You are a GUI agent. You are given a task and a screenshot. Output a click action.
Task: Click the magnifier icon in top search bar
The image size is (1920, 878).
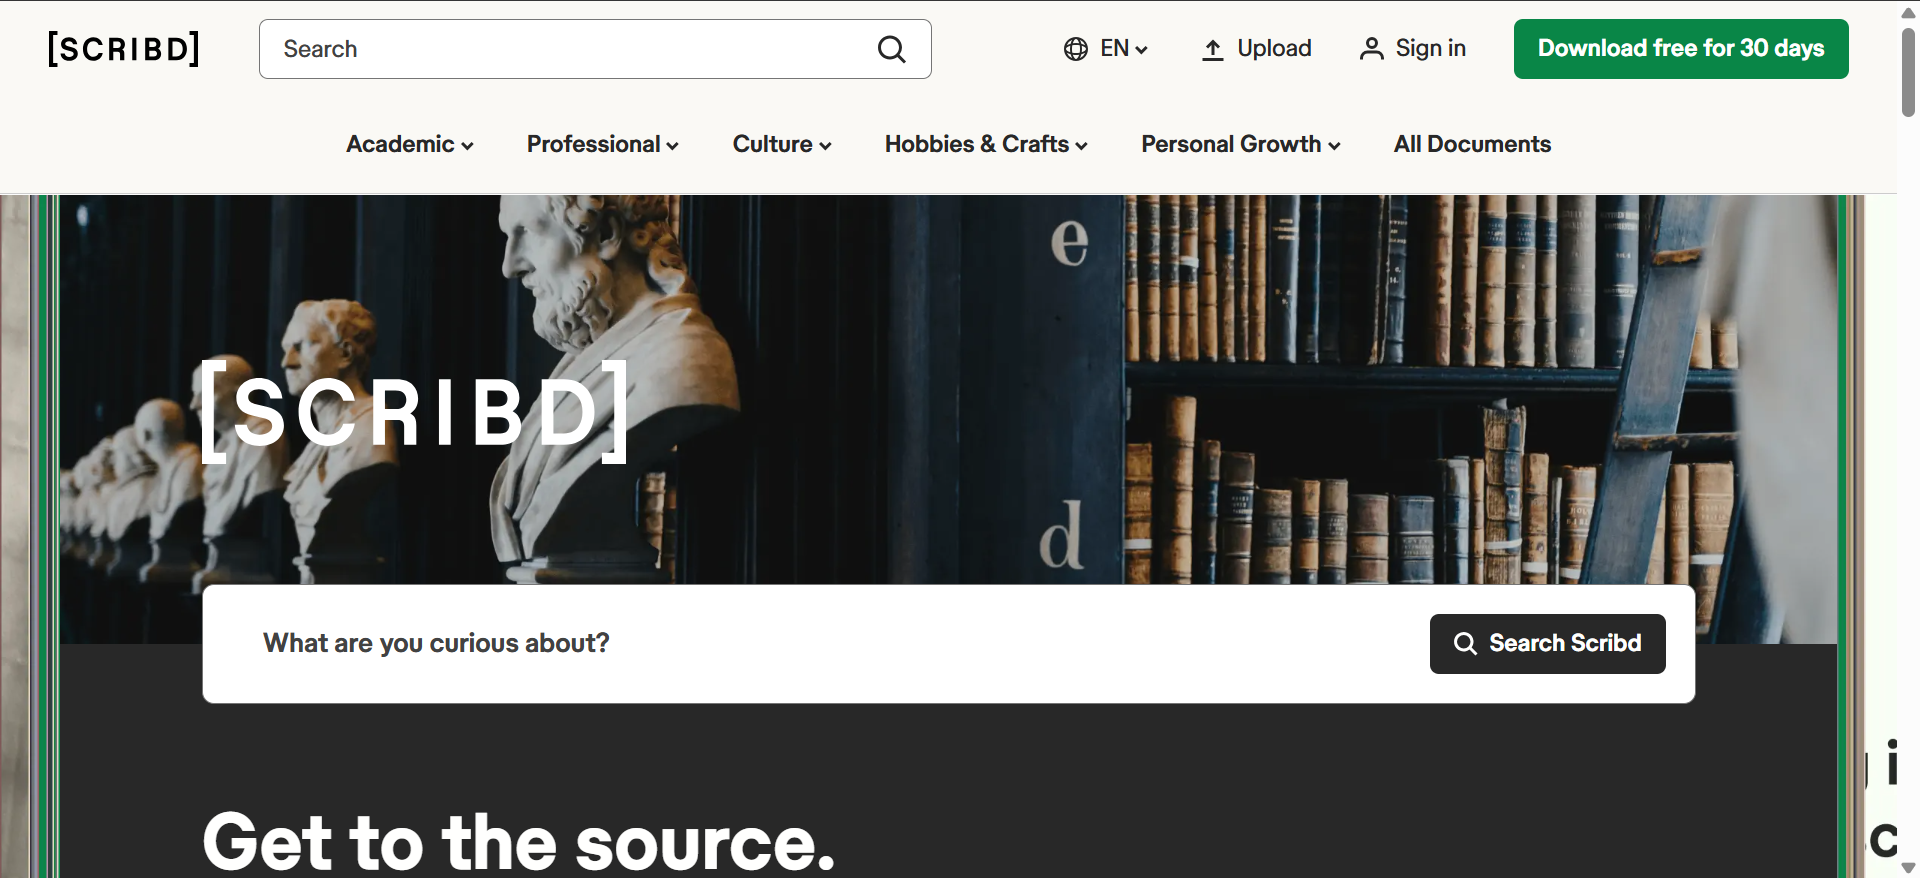click(x=891, y=49)
